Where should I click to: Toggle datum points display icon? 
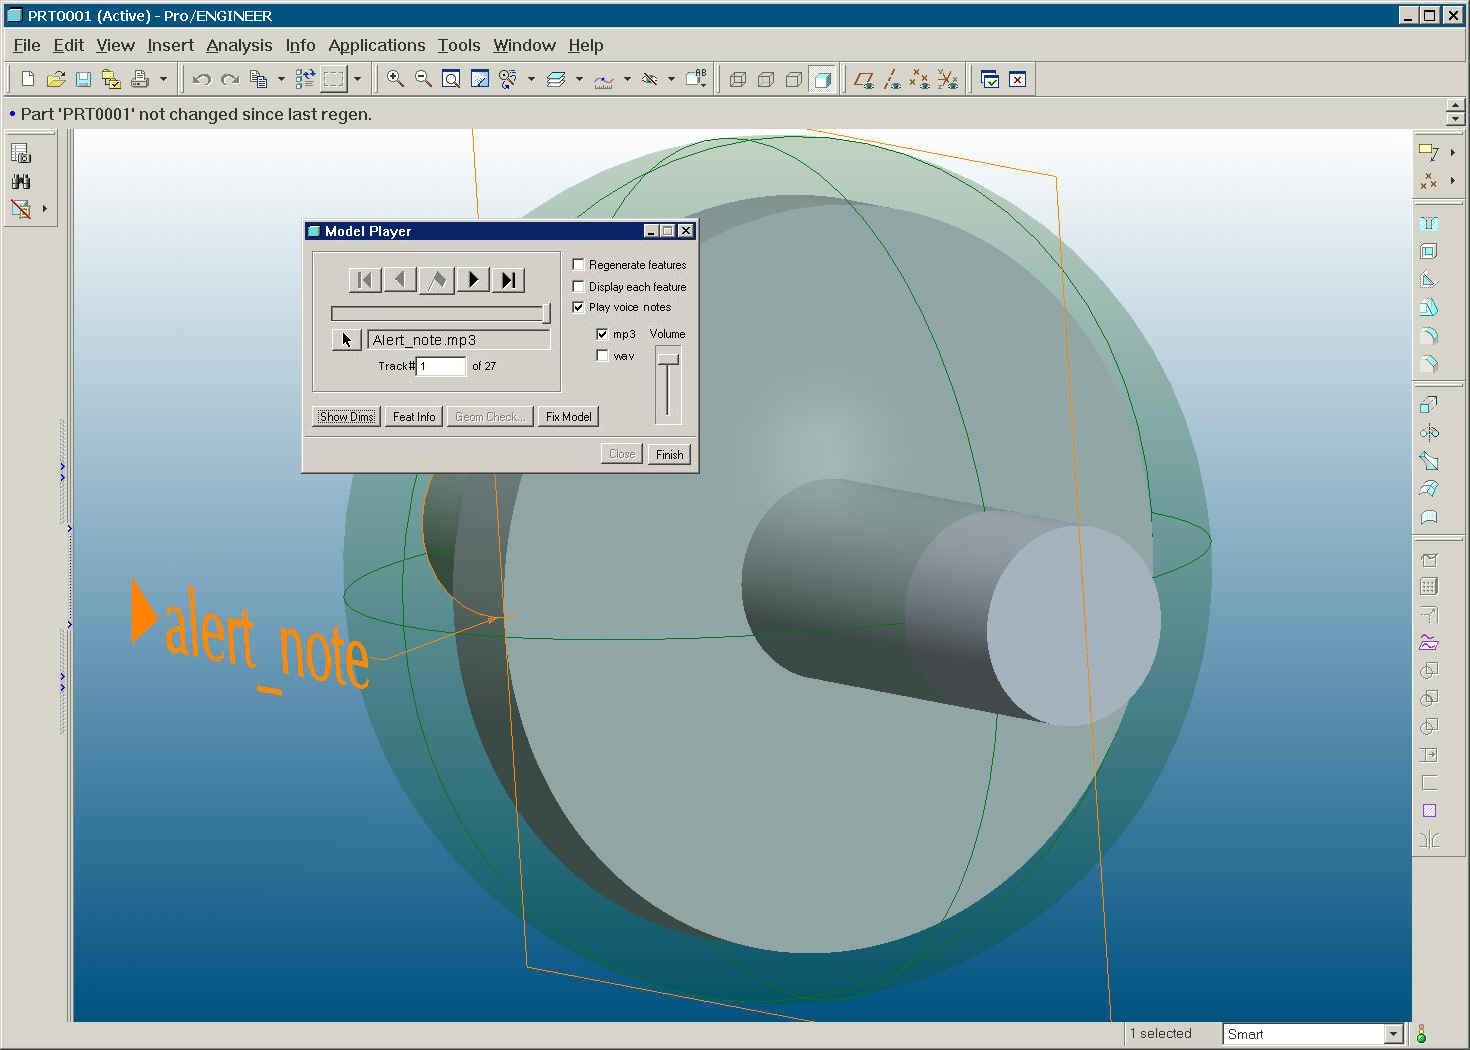[919, 79]
